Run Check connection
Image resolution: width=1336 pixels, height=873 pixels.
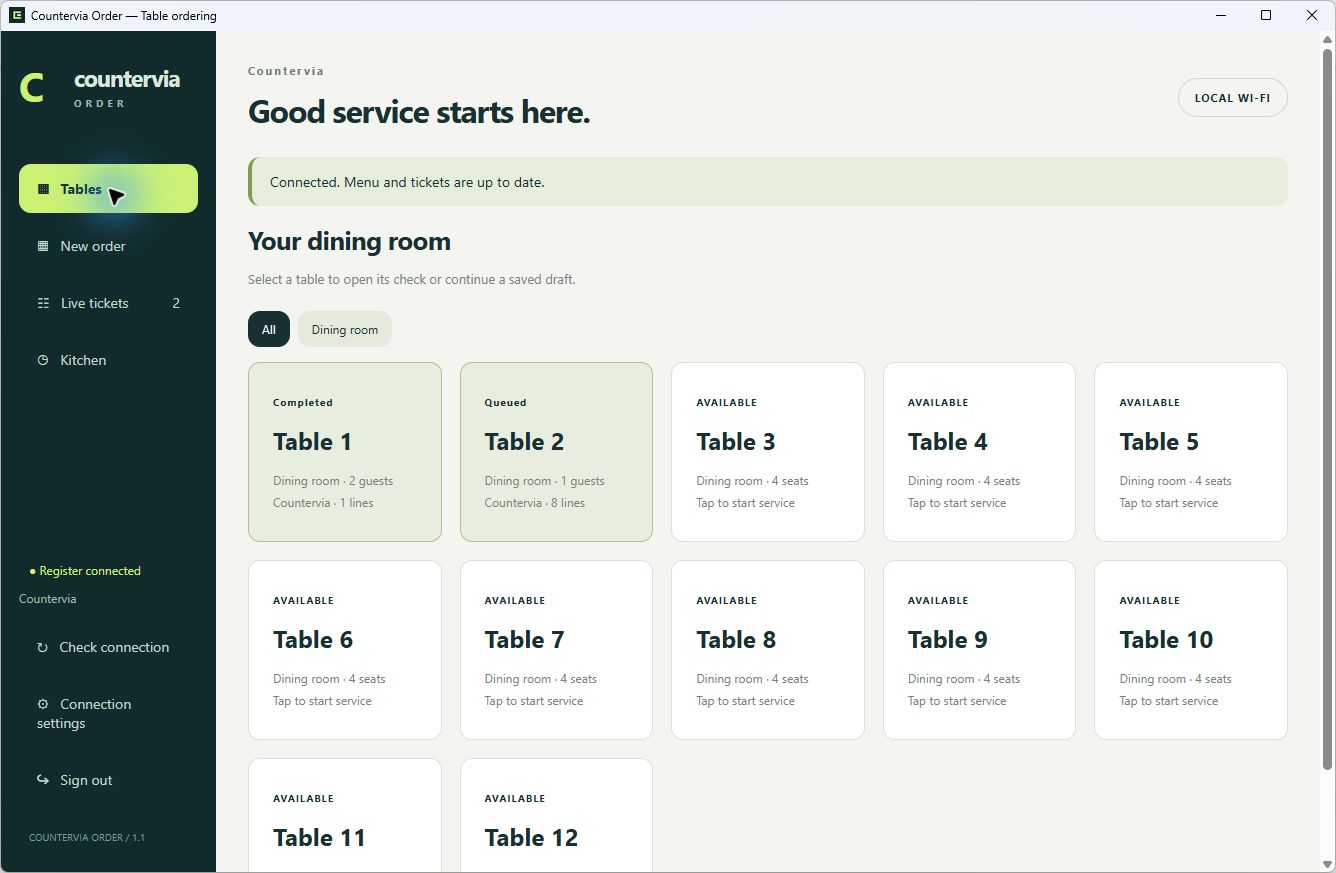pyautogui.click(x=108, y=647)
